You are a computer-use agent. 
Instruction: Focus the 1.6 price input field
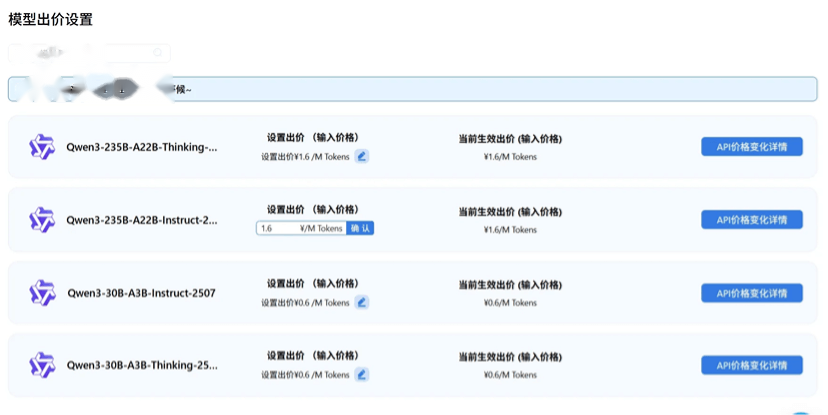click(301, 228)
